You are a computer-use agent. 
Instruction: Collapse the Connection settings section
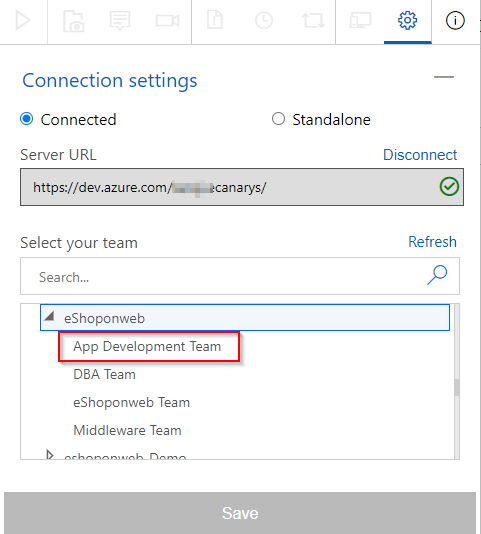(x=444, y=77)
